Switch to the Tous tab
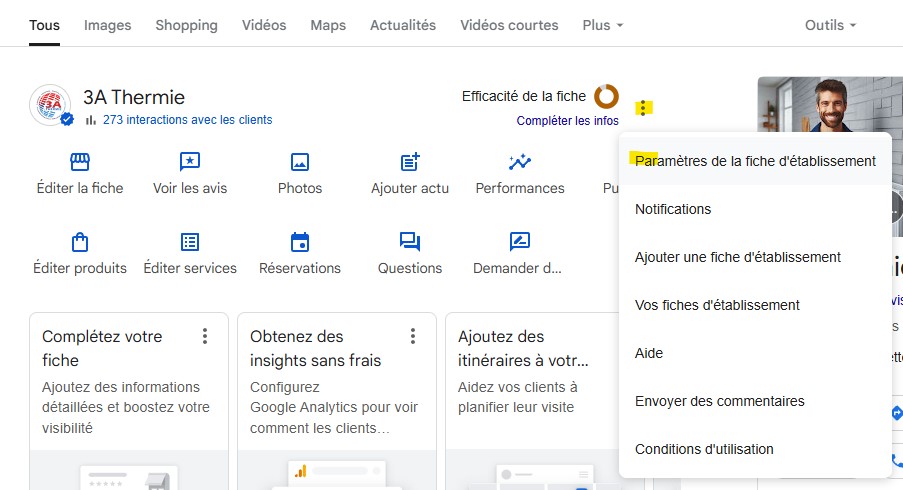Screen dimensions: 903x490 point(44,25)
